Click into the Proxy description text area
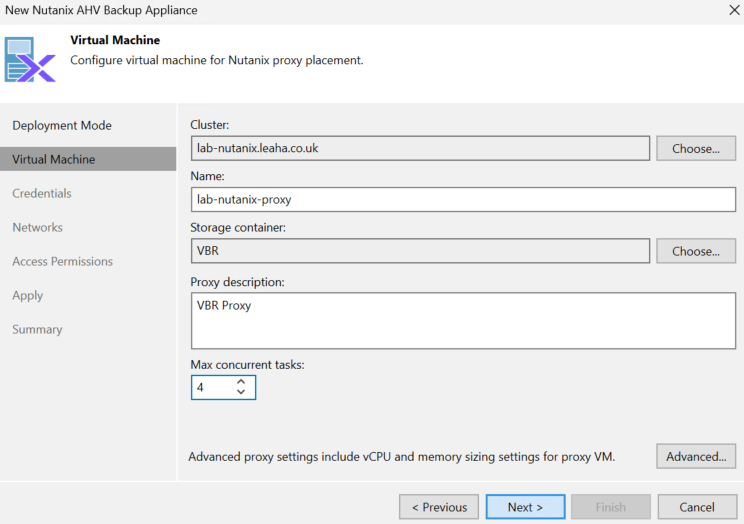744x524 pixels. click(463, 321)
